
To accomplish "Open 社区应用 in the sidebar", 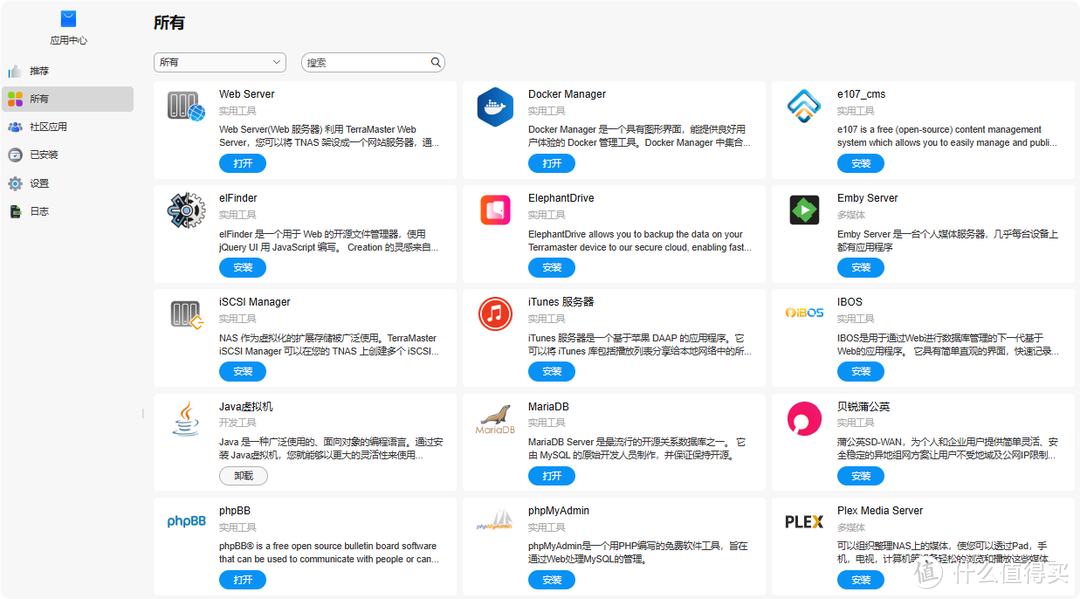I will (68, 127).
